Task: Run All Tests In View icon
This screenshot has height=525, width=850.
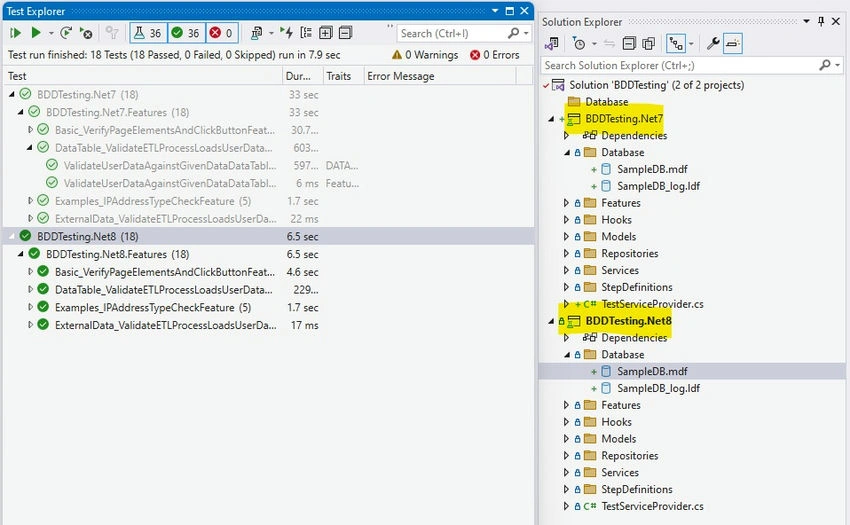Action: click(15, 33)
